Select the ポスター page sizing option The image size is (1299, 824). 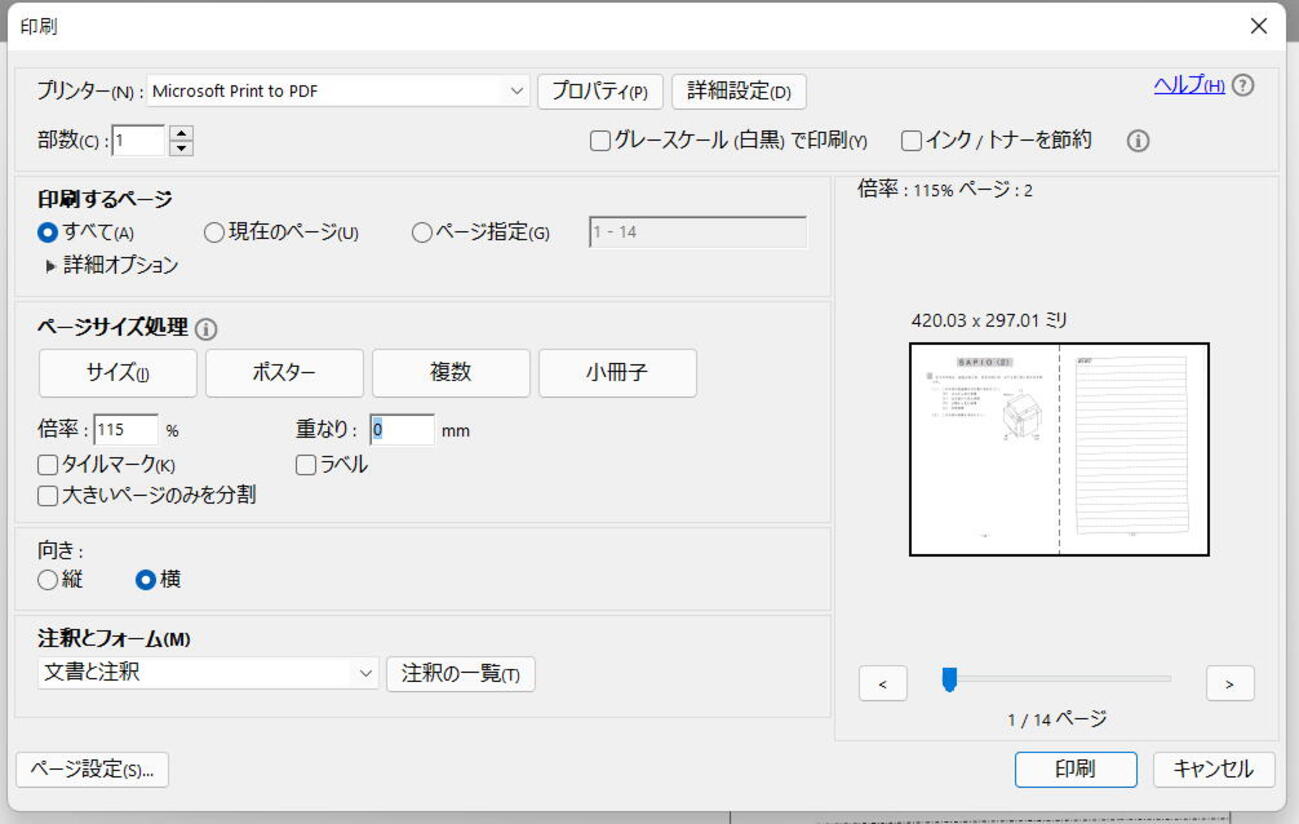[x=284, y=373]
